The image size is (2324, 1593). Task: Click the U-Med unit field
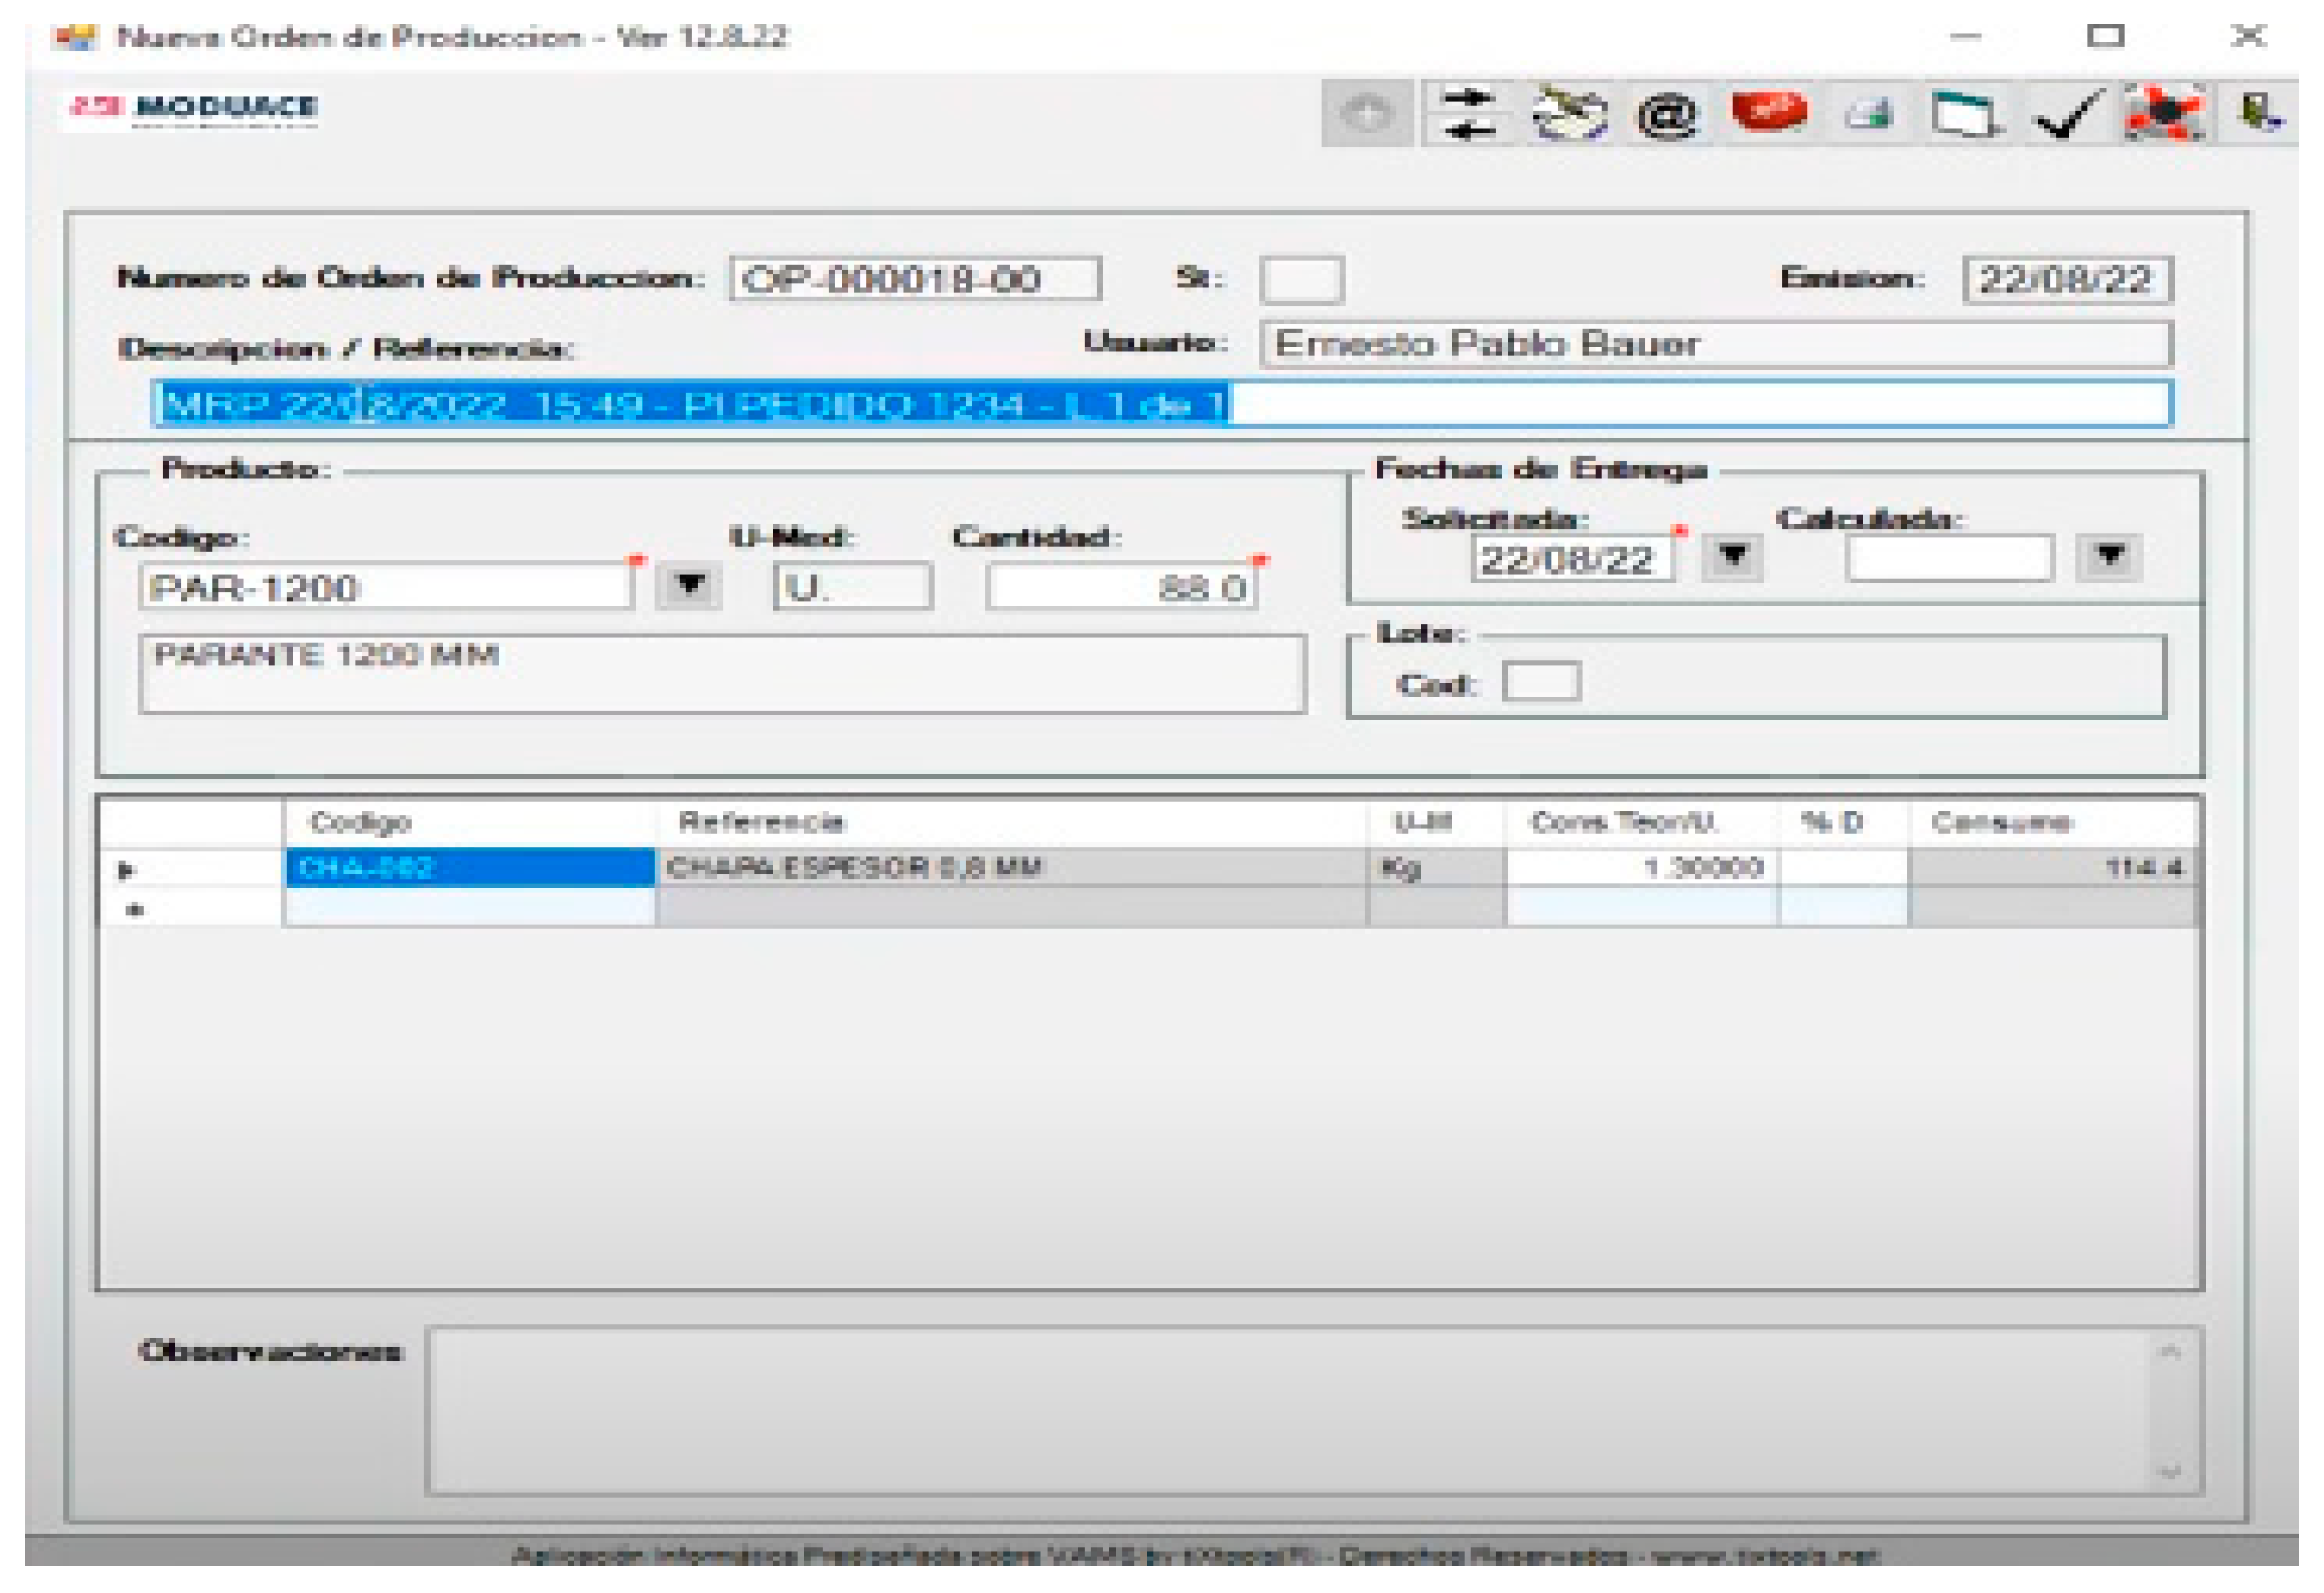pos(853,586)
